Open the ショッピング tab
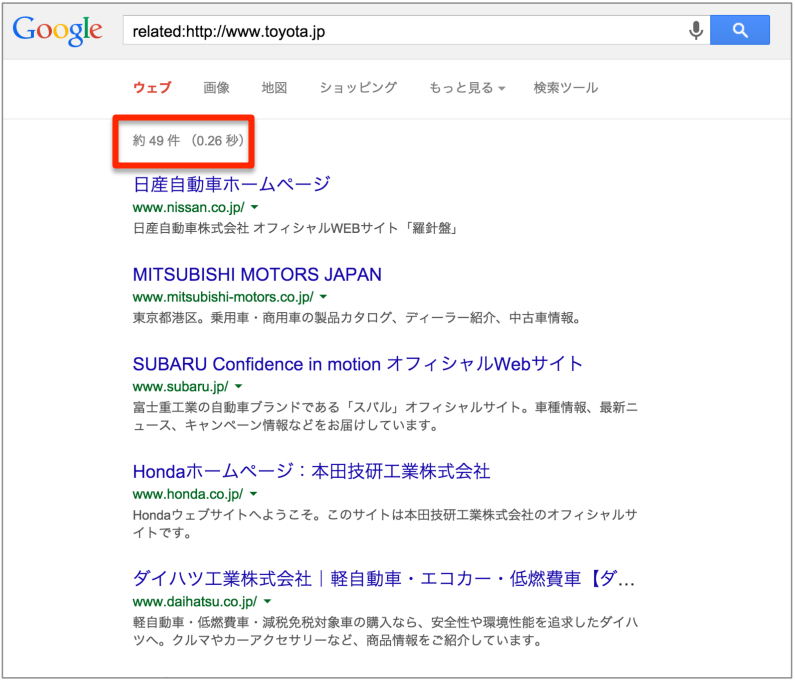The height and width of the screenshot is (682, 795). [358, 88]
